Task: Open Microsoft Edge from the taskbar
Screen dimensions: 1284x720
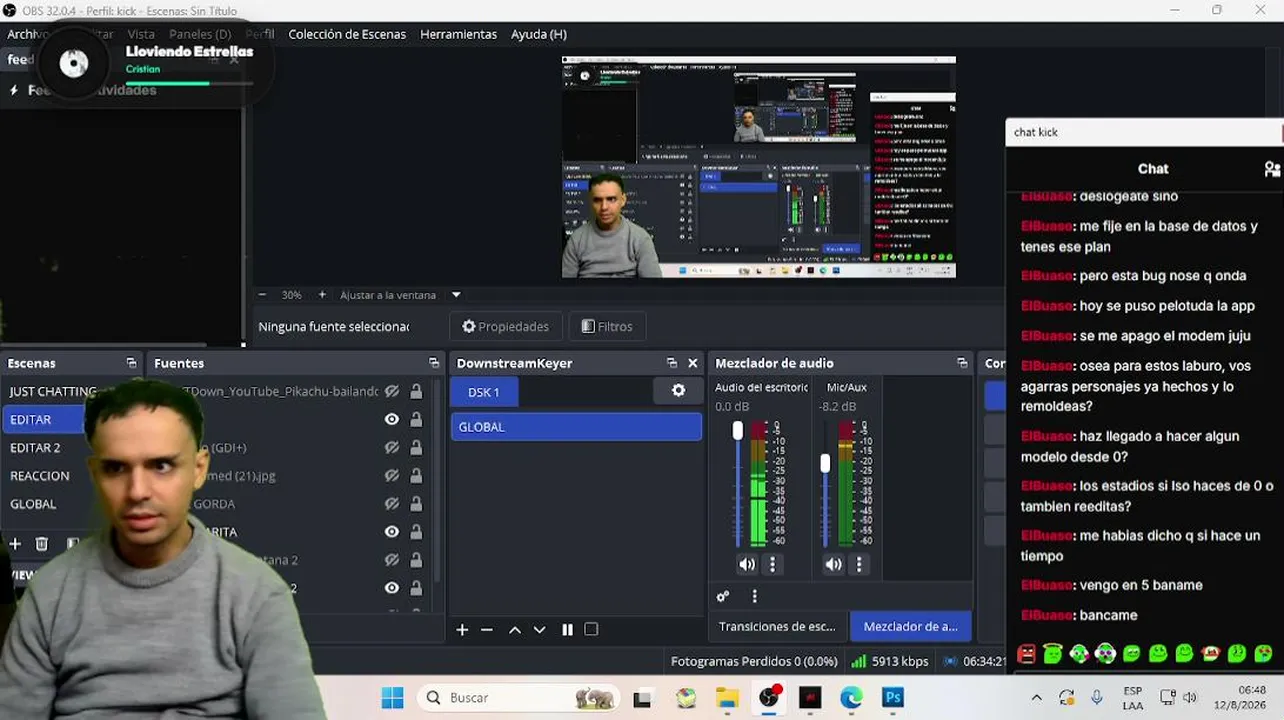Action: pyautogui.click(x=851, y=698)
